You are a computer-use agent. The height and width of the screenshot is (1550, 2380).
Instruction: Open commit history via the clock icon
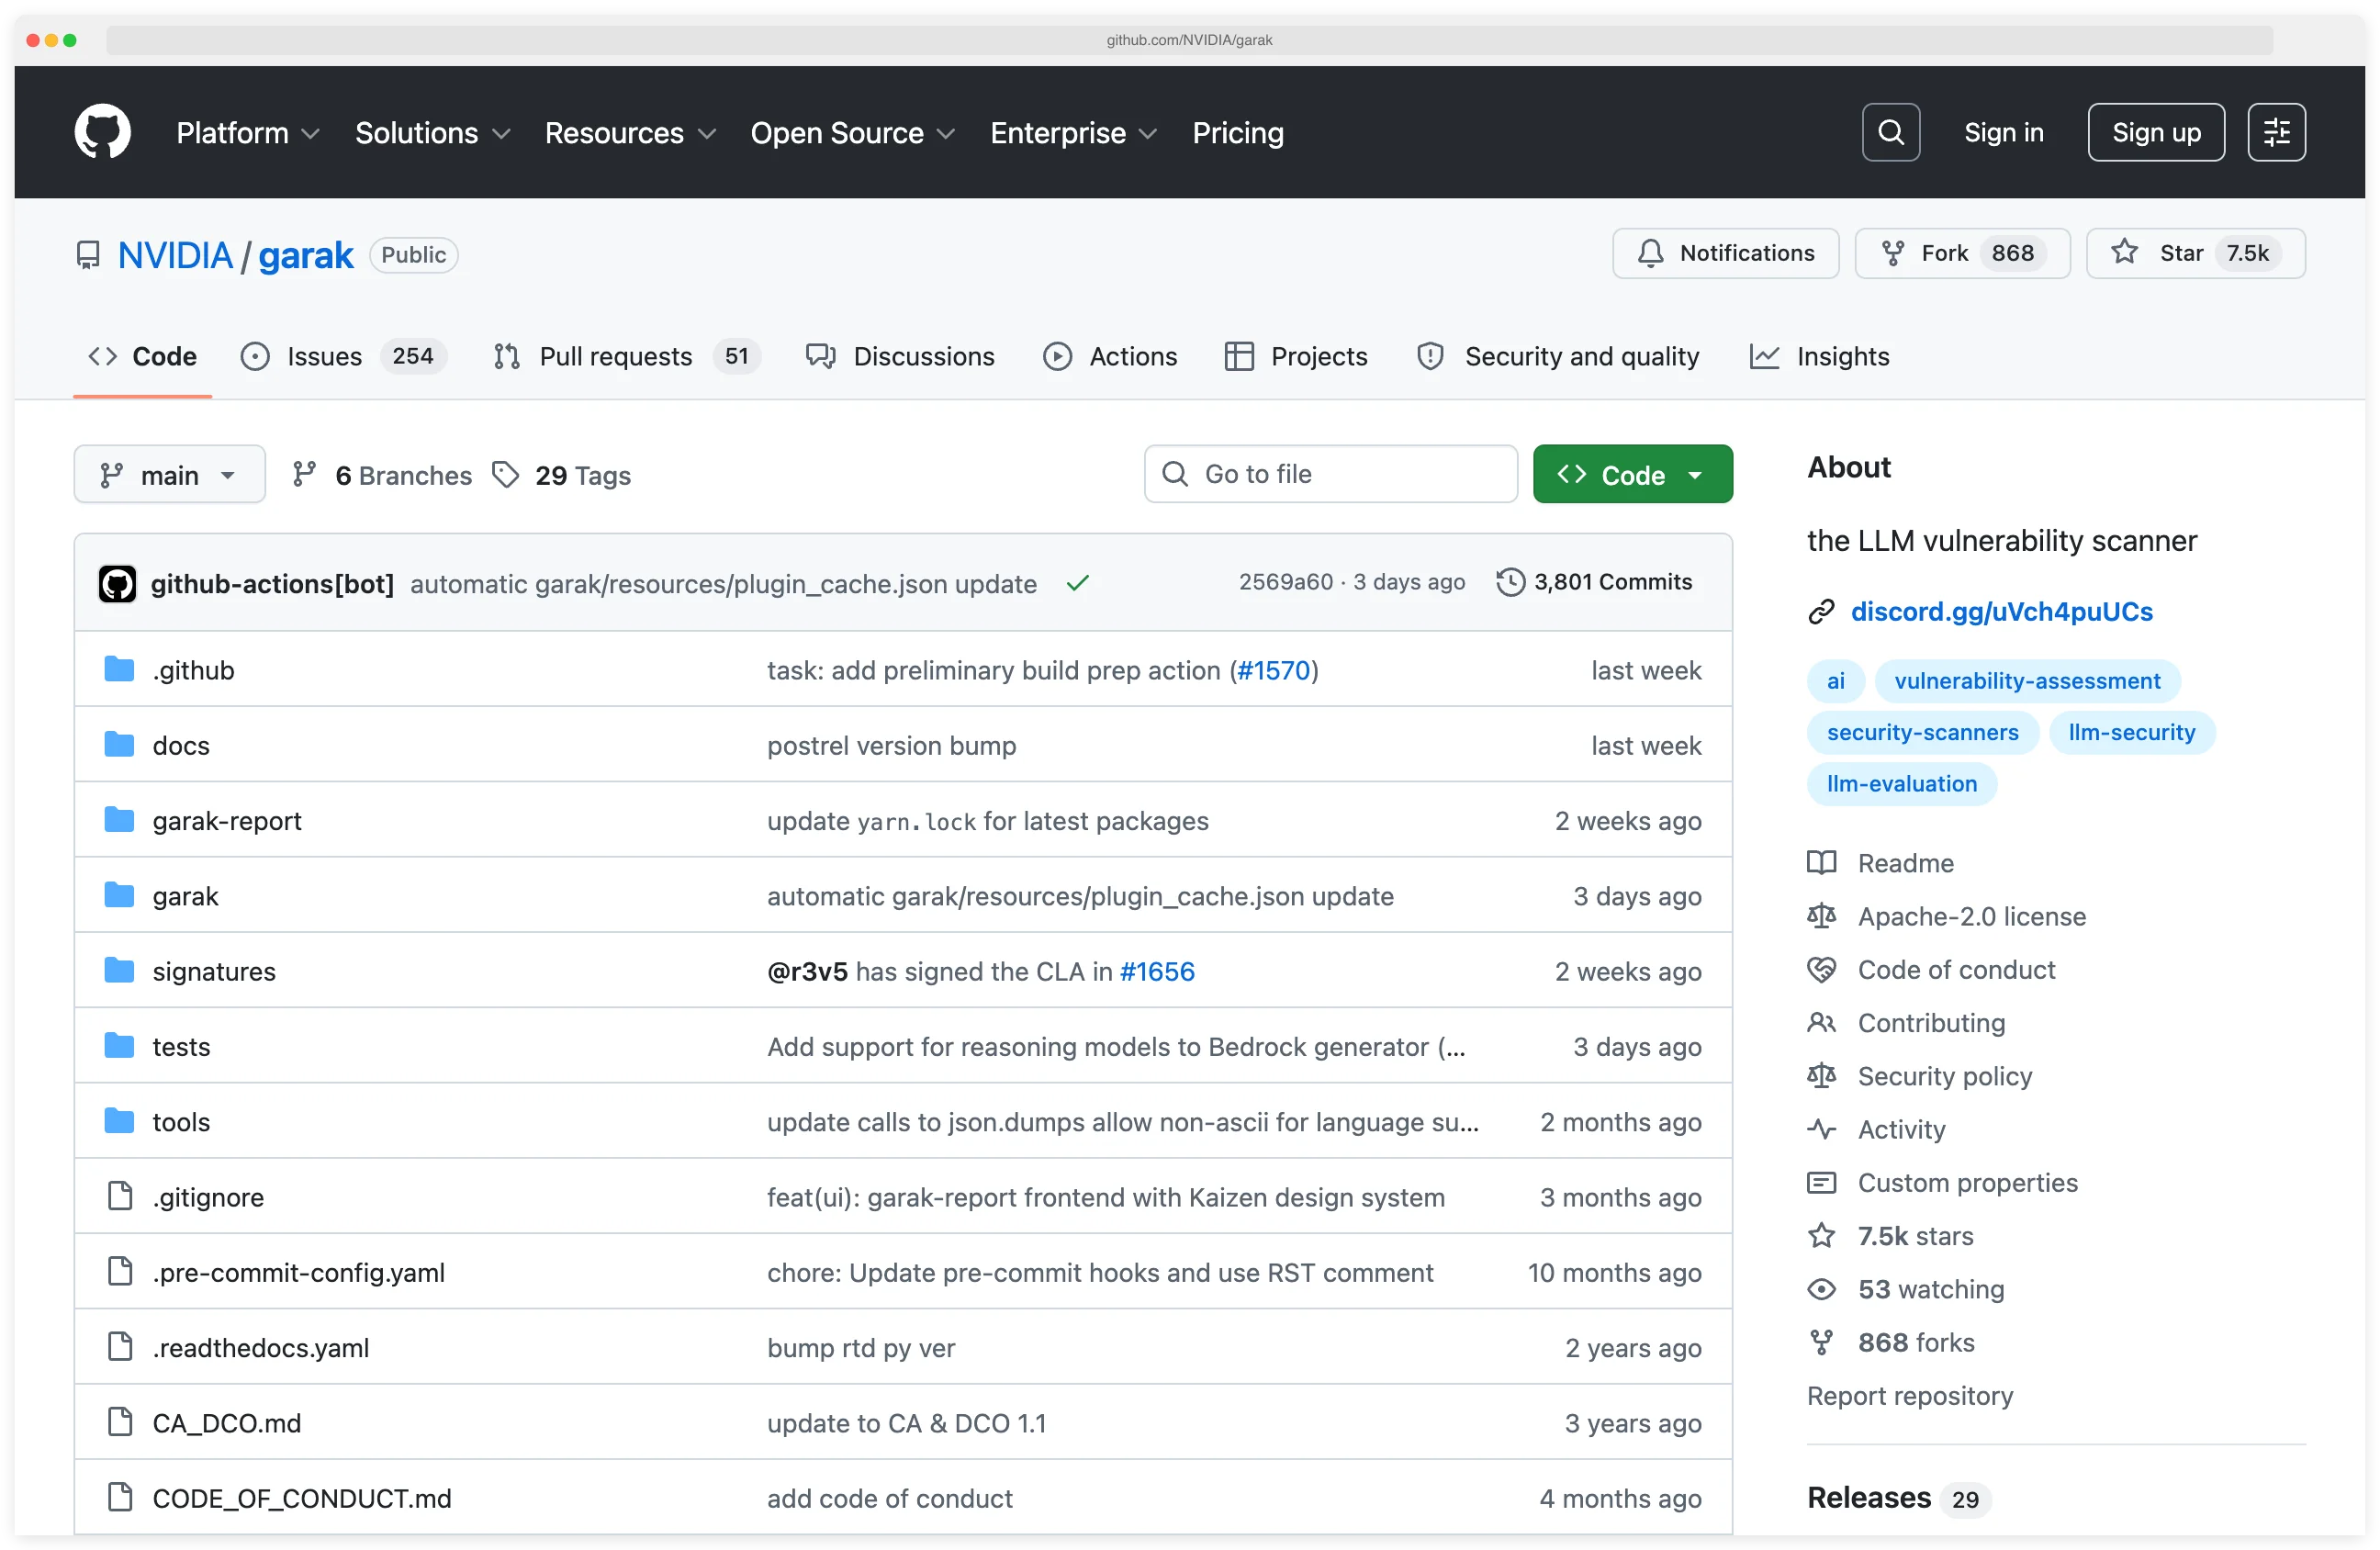coord(1510,582)
